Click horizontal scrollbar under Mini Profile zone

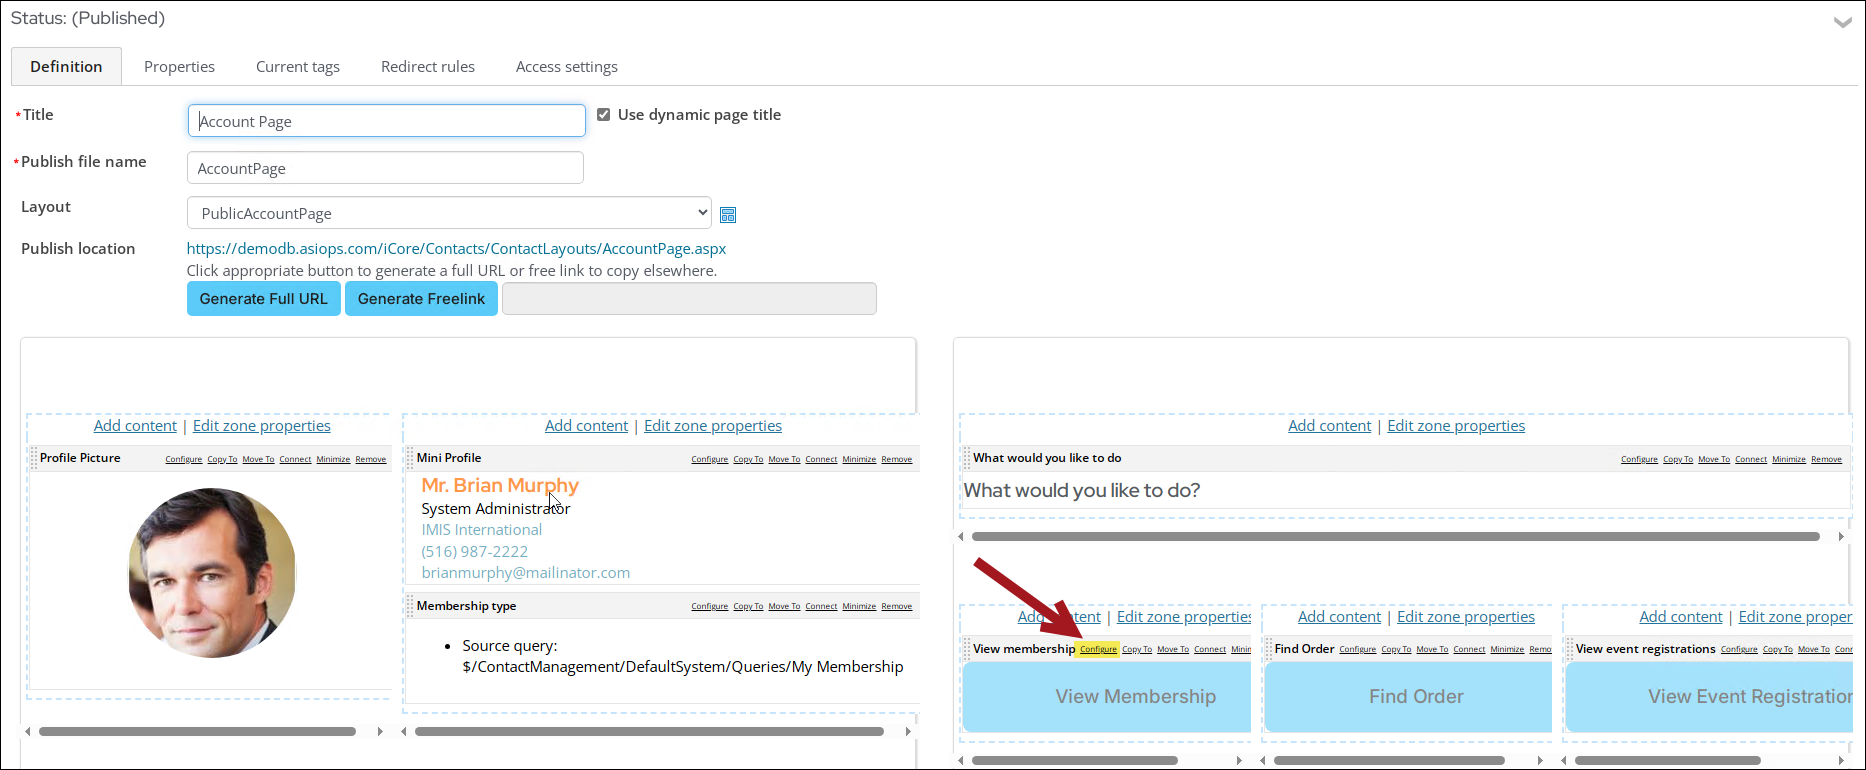point(649,732)
